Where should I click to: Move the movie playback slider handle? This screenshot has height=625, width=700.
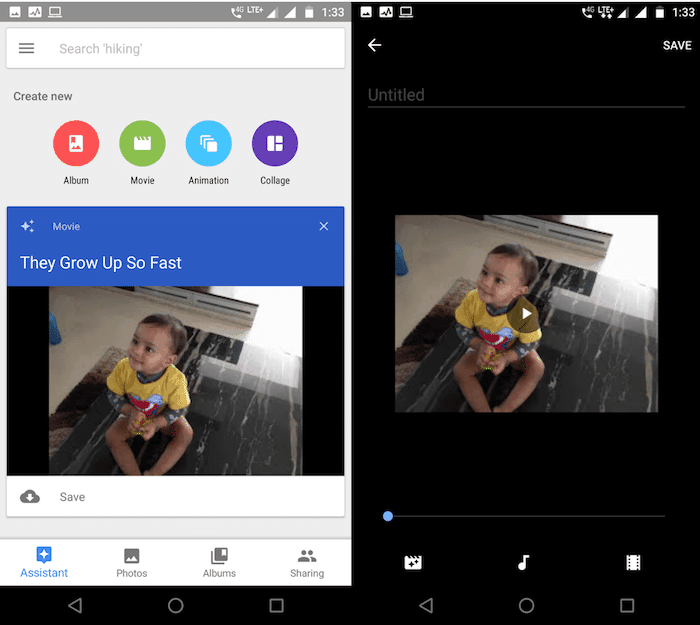coord(388,516)
